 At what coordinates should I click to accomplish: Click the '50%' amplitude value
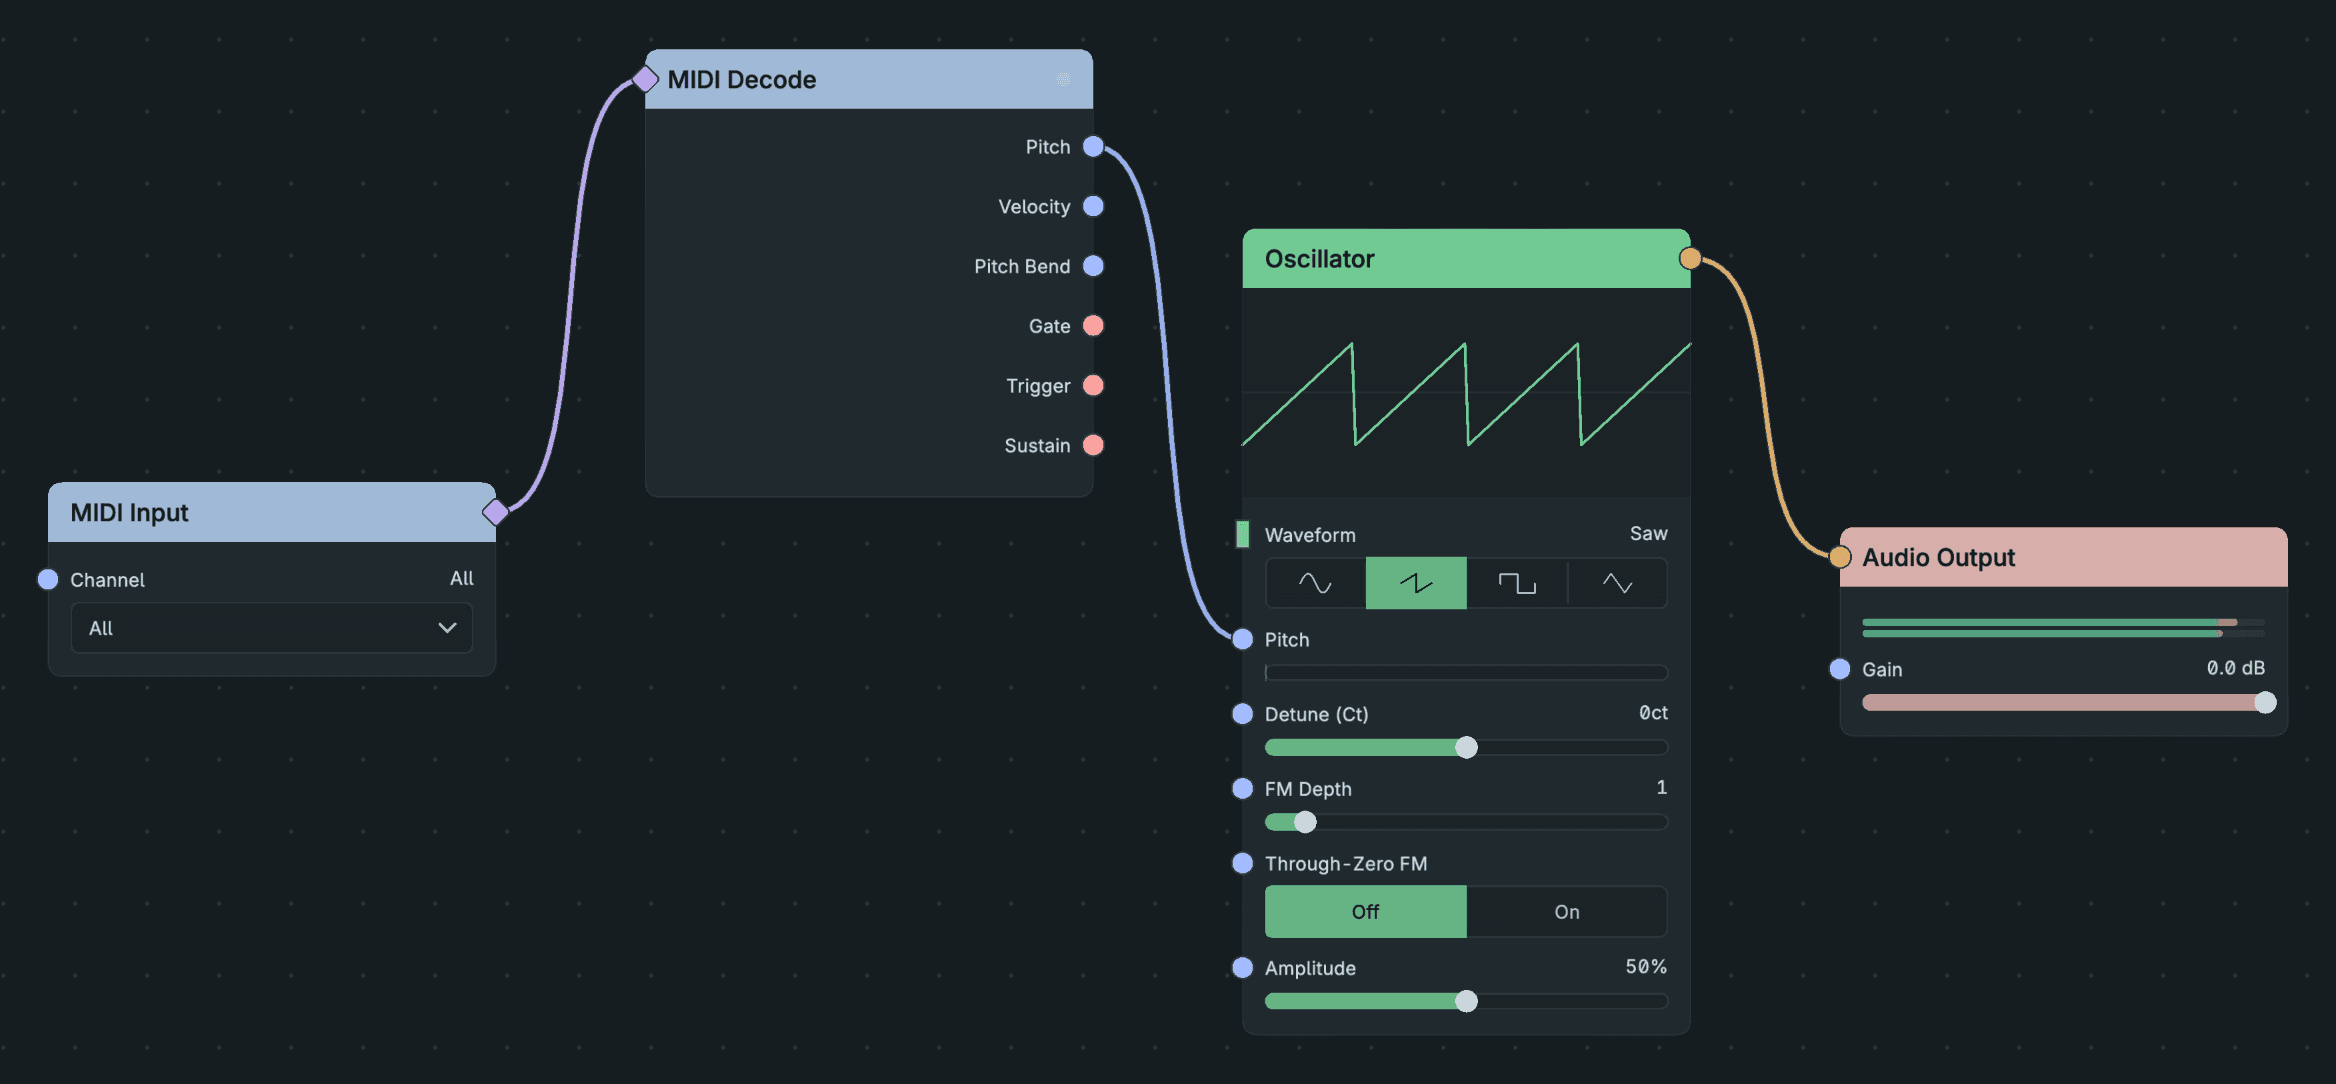click(1646, 967)
